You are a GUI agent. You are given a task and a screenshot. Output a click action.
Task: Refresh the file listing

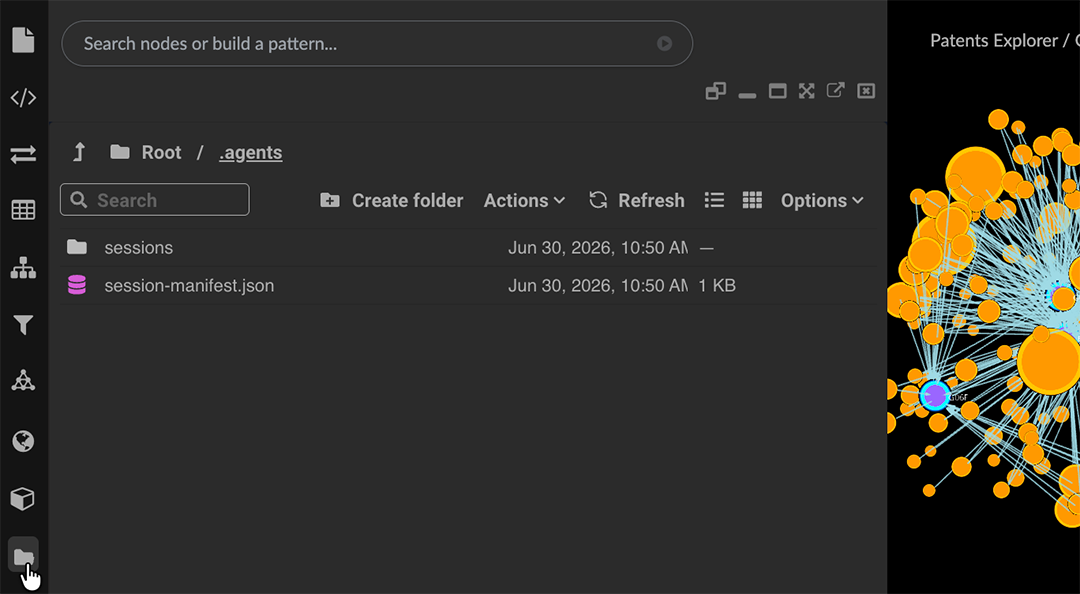tap(636, 201)
